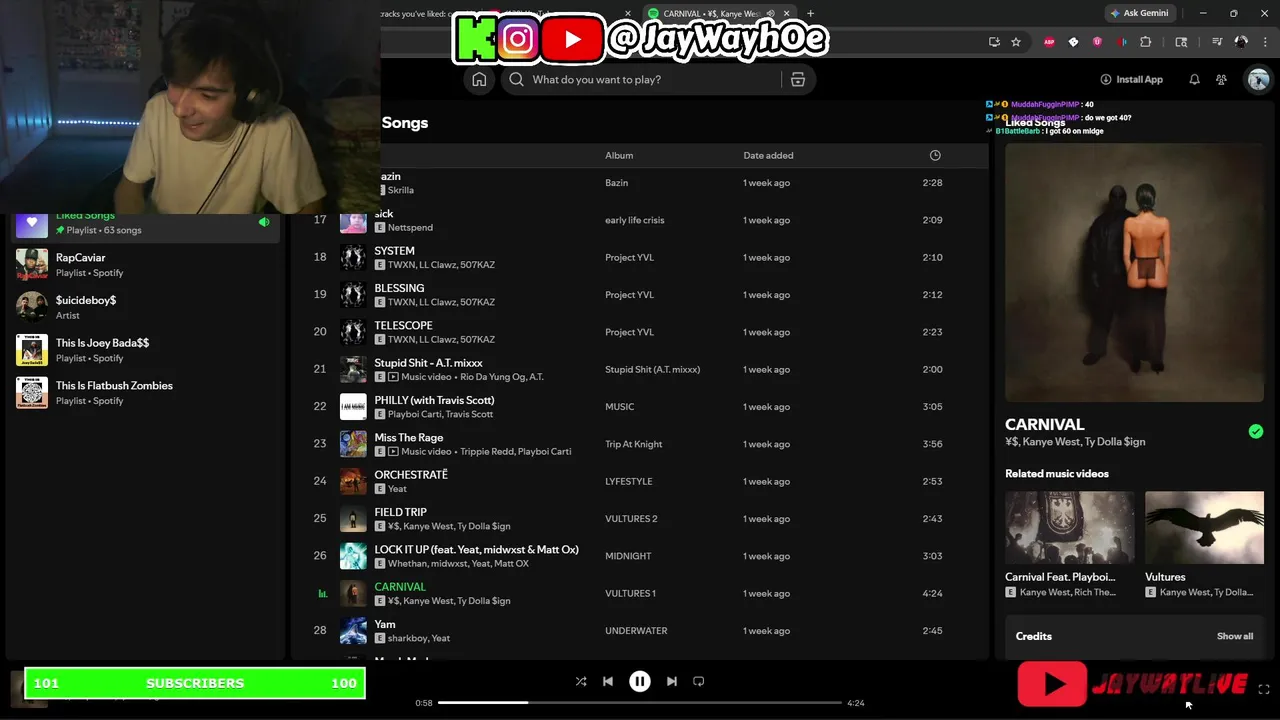Click 'What do you want to play?' search field

[640, 80]
